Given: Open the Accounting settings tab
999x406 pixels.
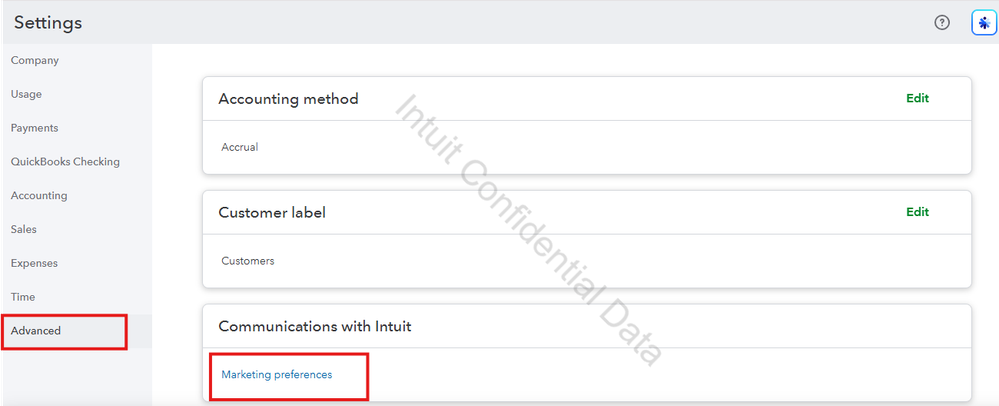Looking at the screenshot, I should 39,196.
